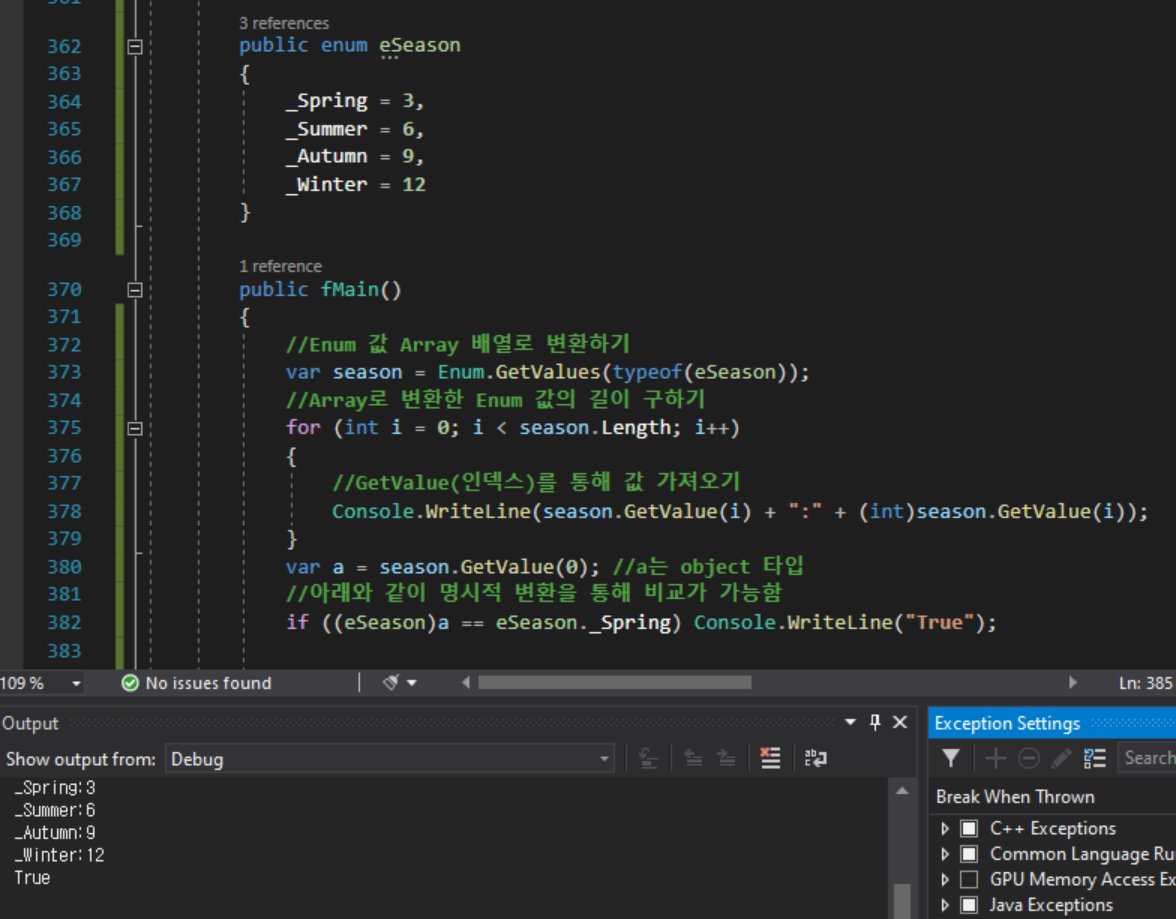Toggle the C++ Exceptions checkbox
This screenshot has height=919, width=1176.
(x=969, y=828)
